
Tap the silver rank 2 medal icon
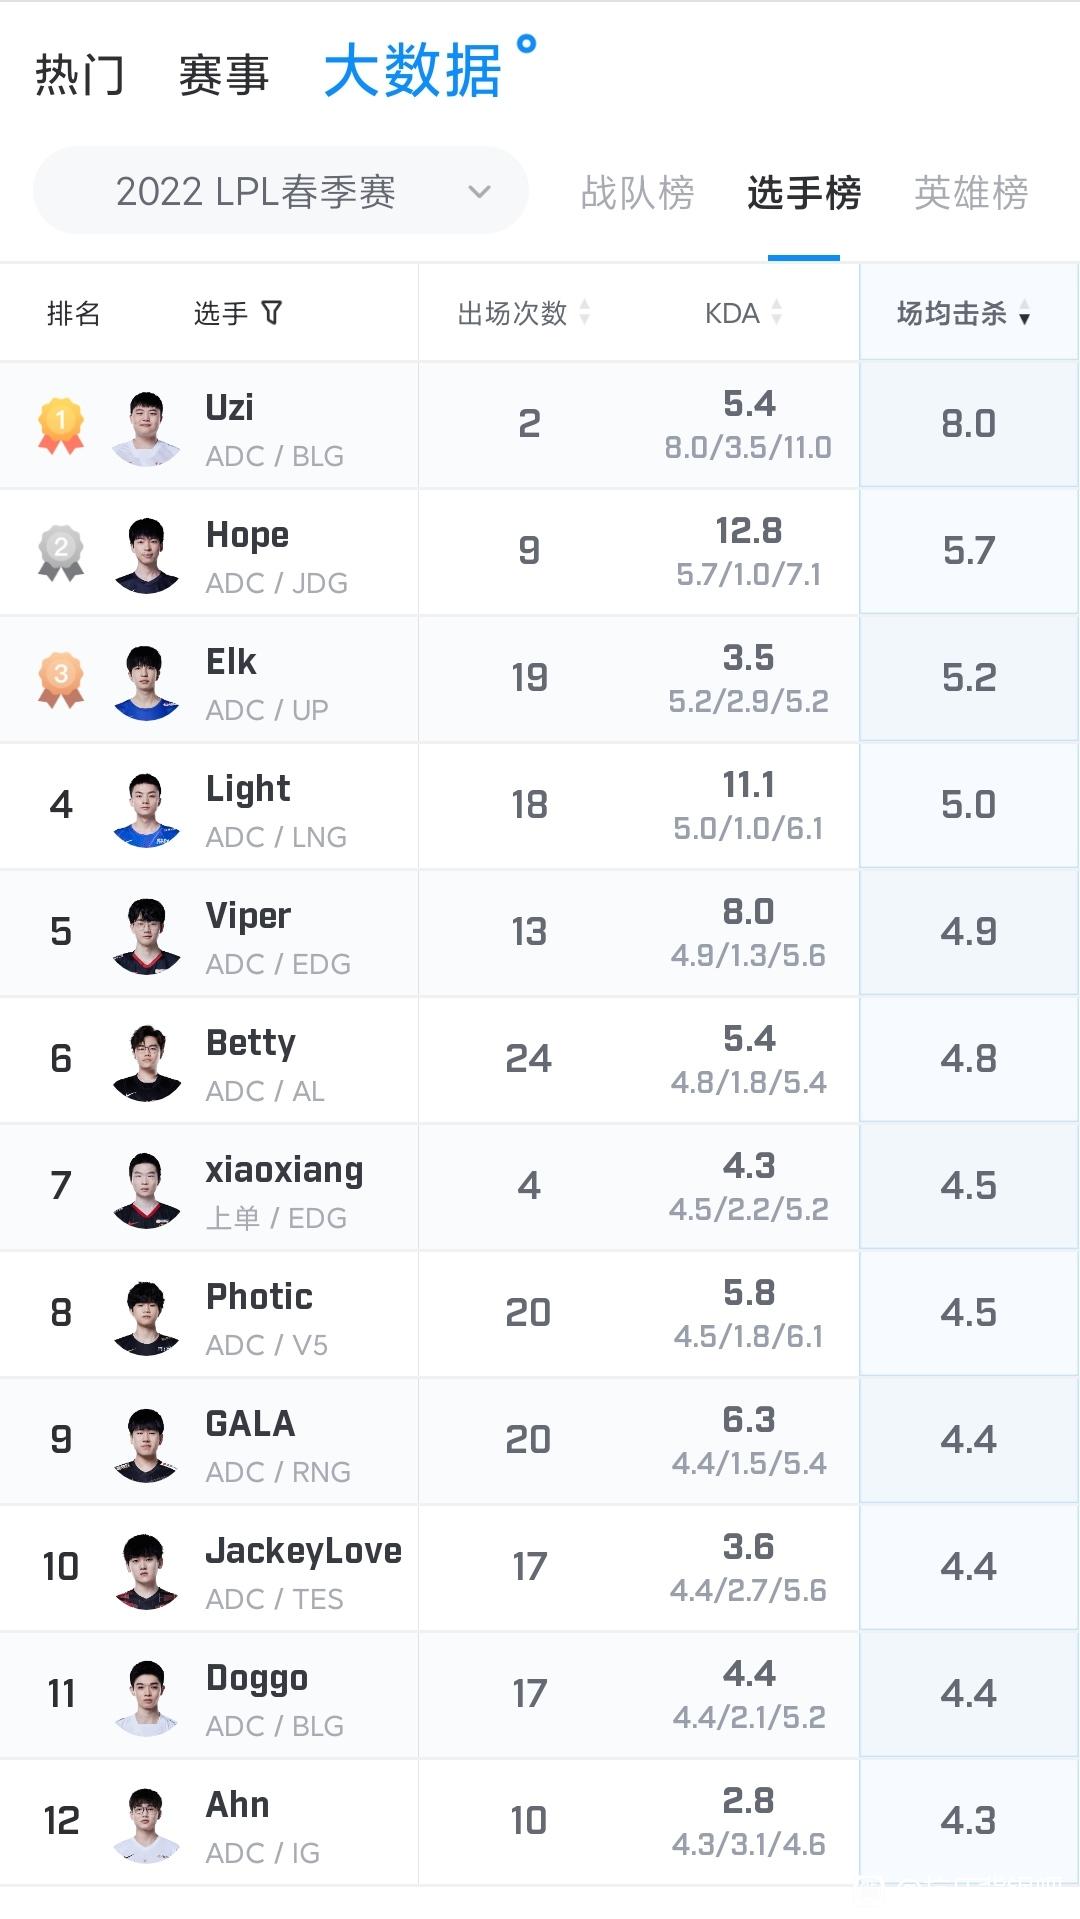tap(61, 552)
